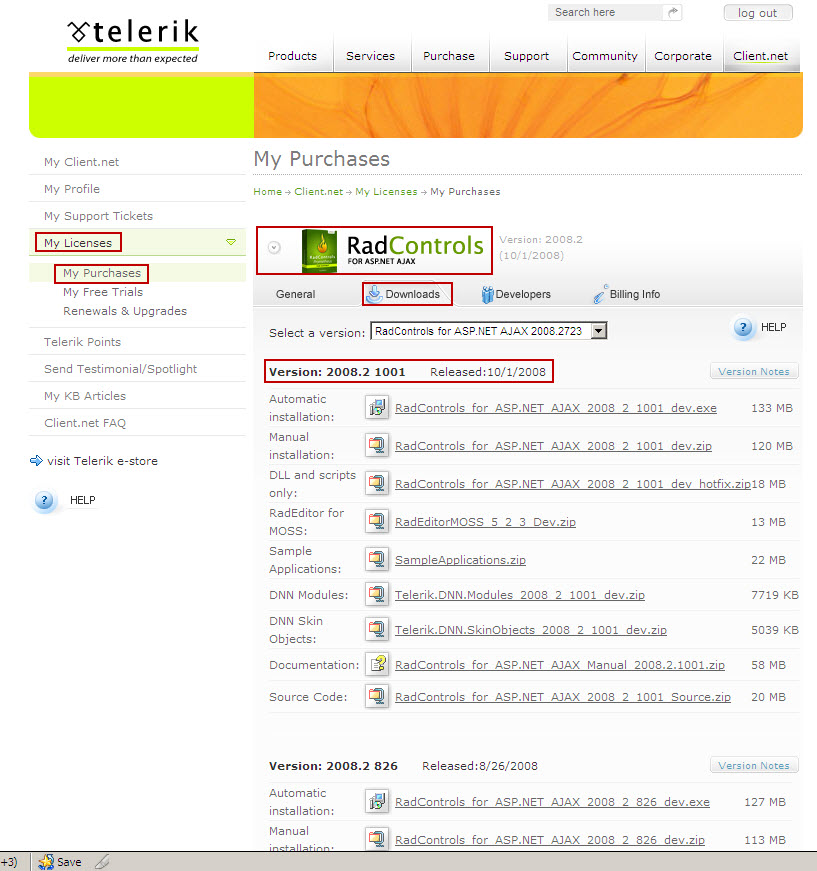This screenshot has width=817, height=871.
Task: Click the visit Telerik e-store link
Action: (x=102, y=461)
